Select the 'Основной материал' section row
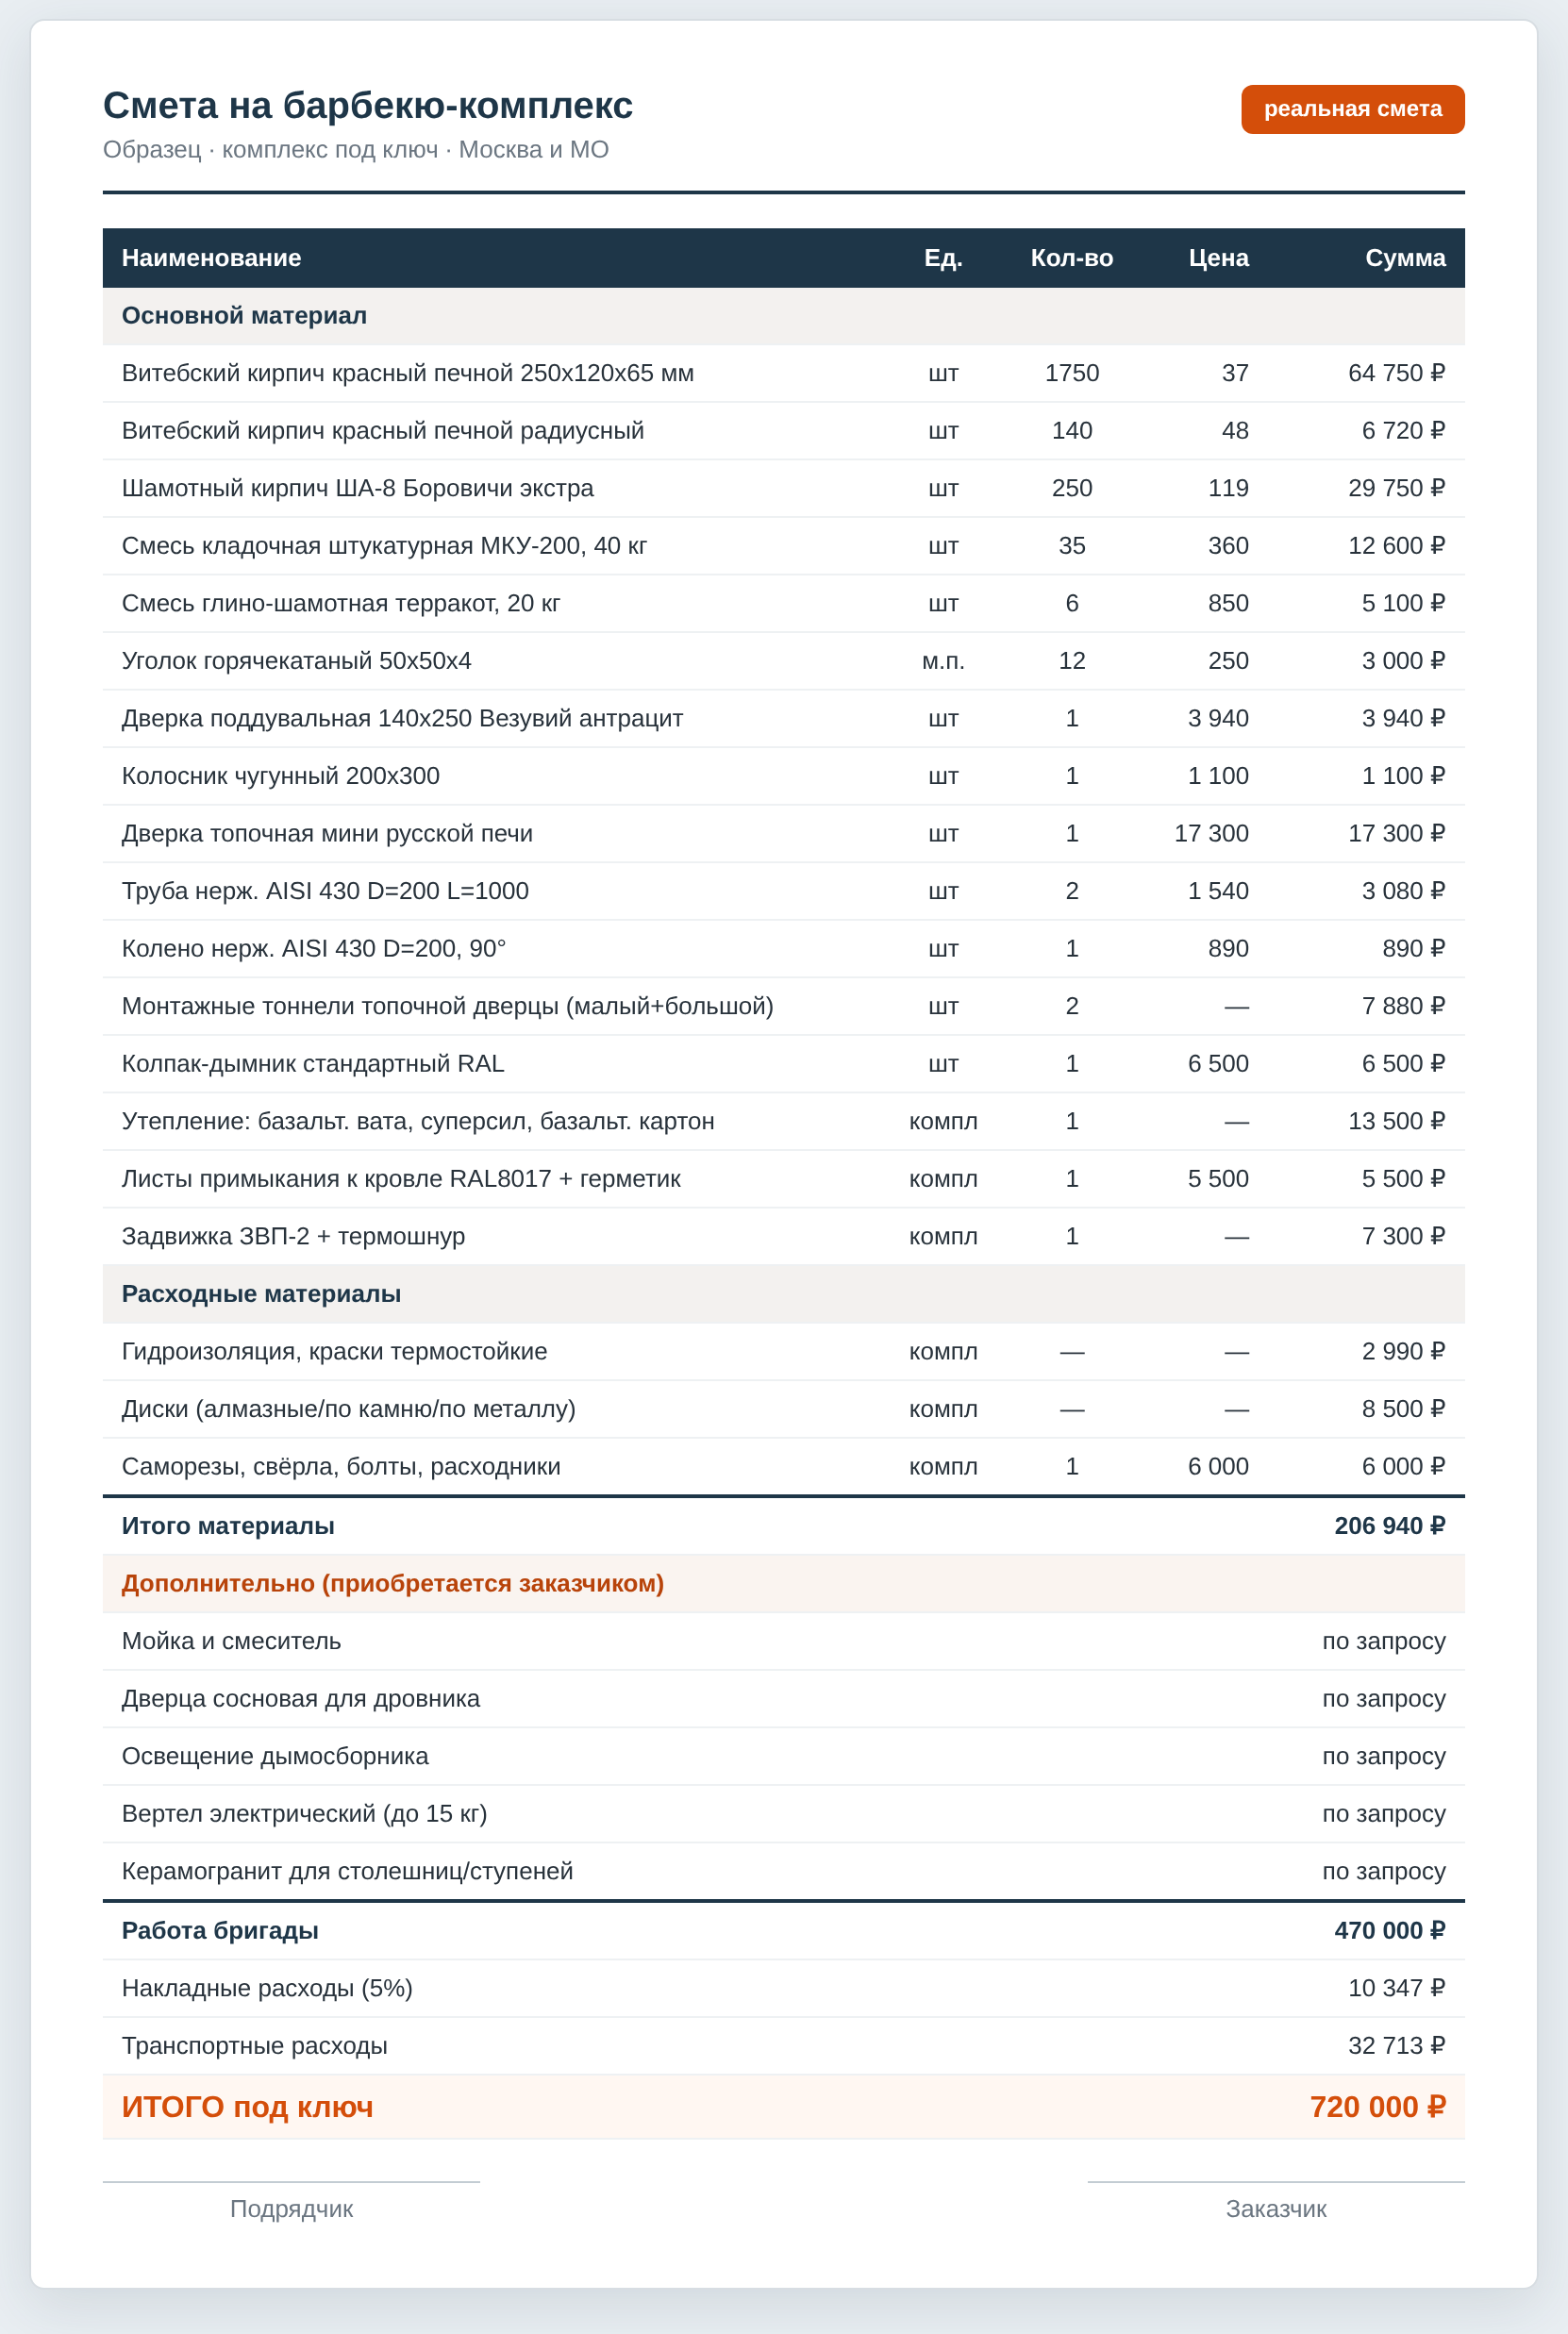The width and height of the screenshot is (1568, 2334). click(783, 316)
